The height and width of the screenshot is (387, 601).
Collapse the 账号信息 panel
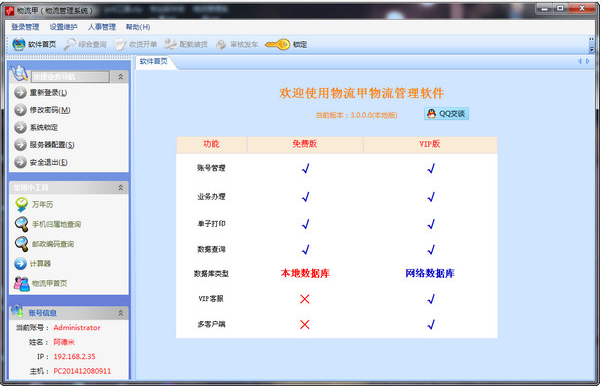coord(121,313)
